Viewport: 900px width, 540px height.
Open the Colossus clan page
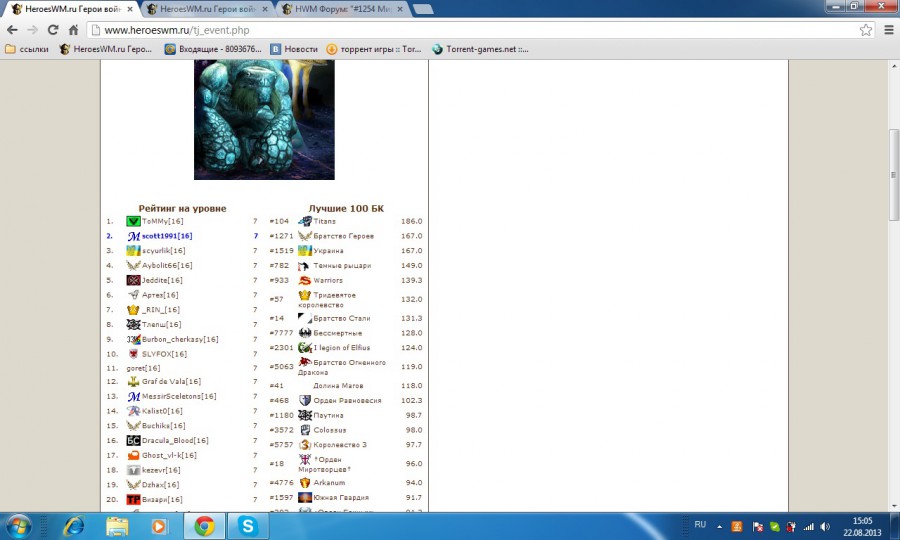(x=329, y=430)
